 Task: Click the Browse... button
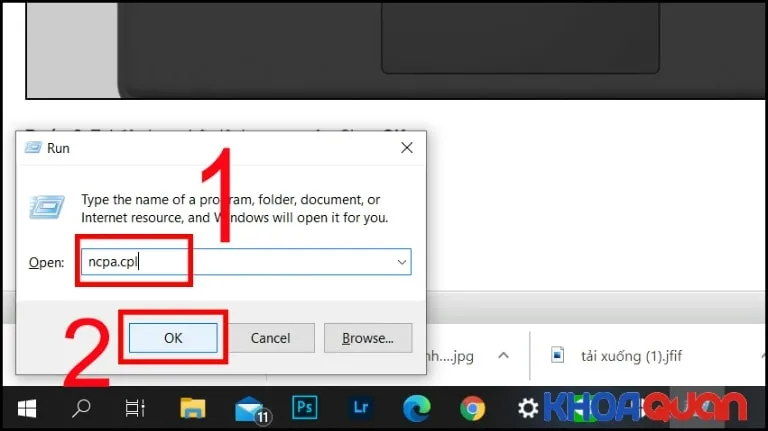coord(368,338)
